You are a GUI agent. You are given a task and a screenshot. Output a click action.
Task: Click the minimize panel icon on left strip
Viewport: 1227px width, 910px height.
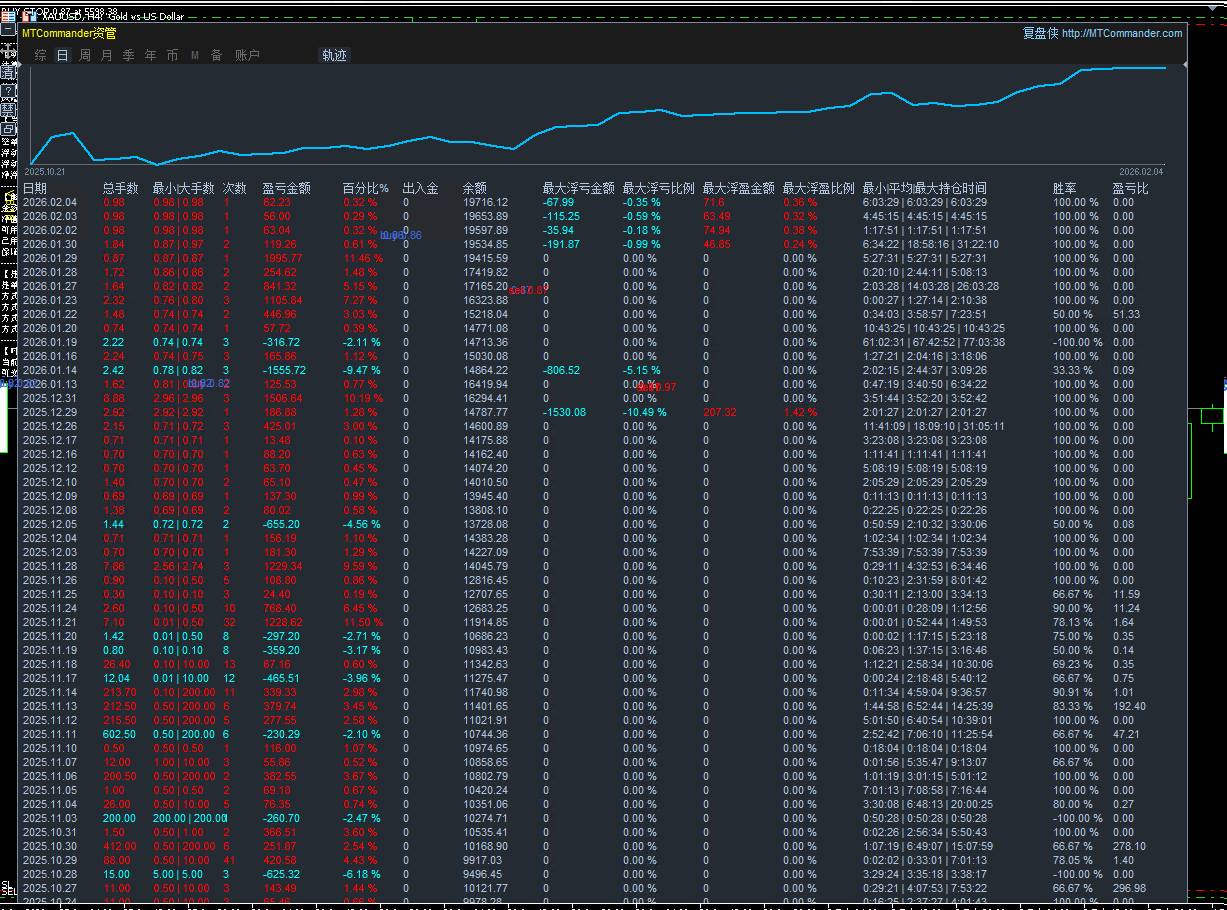9,29
